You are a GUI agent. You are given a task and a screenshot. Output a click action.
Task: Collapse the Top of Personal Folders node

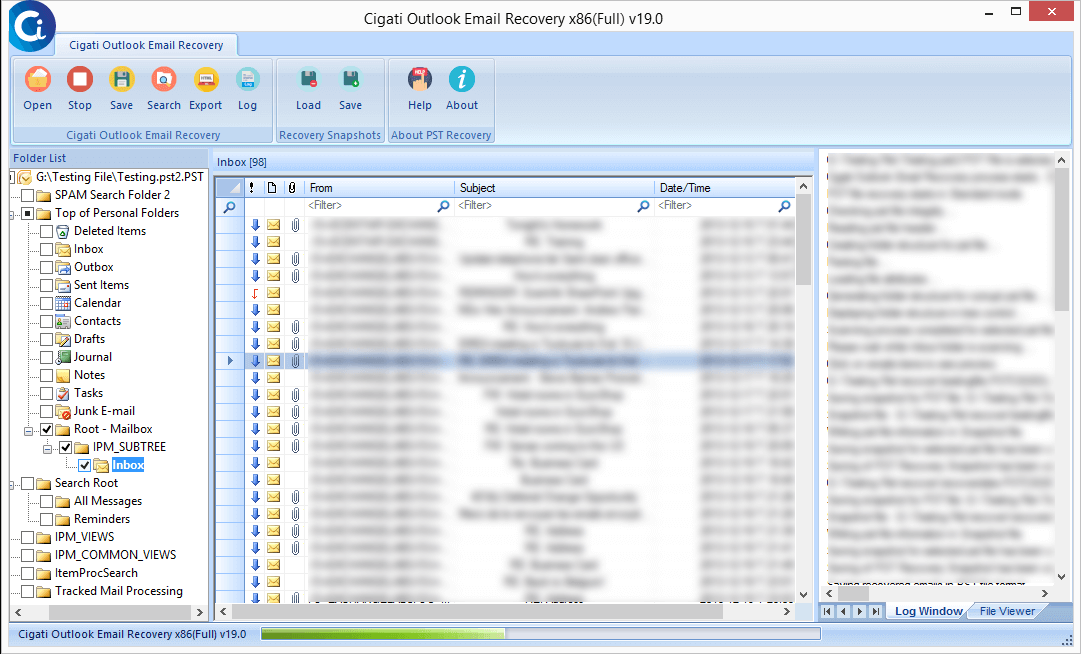[11, 214]
